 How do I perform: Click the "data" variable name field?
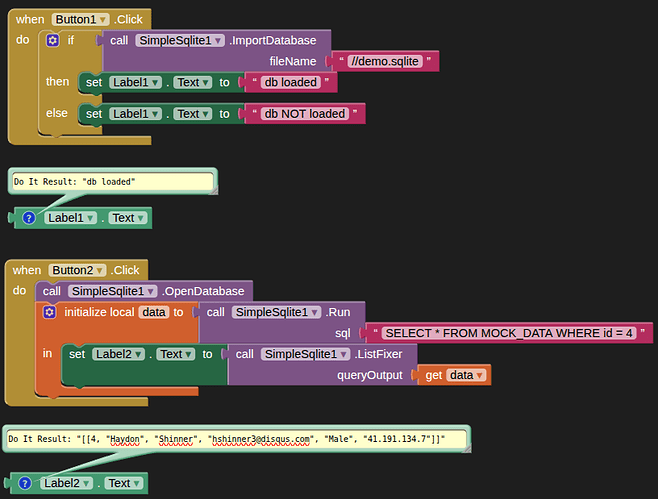click(x=153, y=312)
